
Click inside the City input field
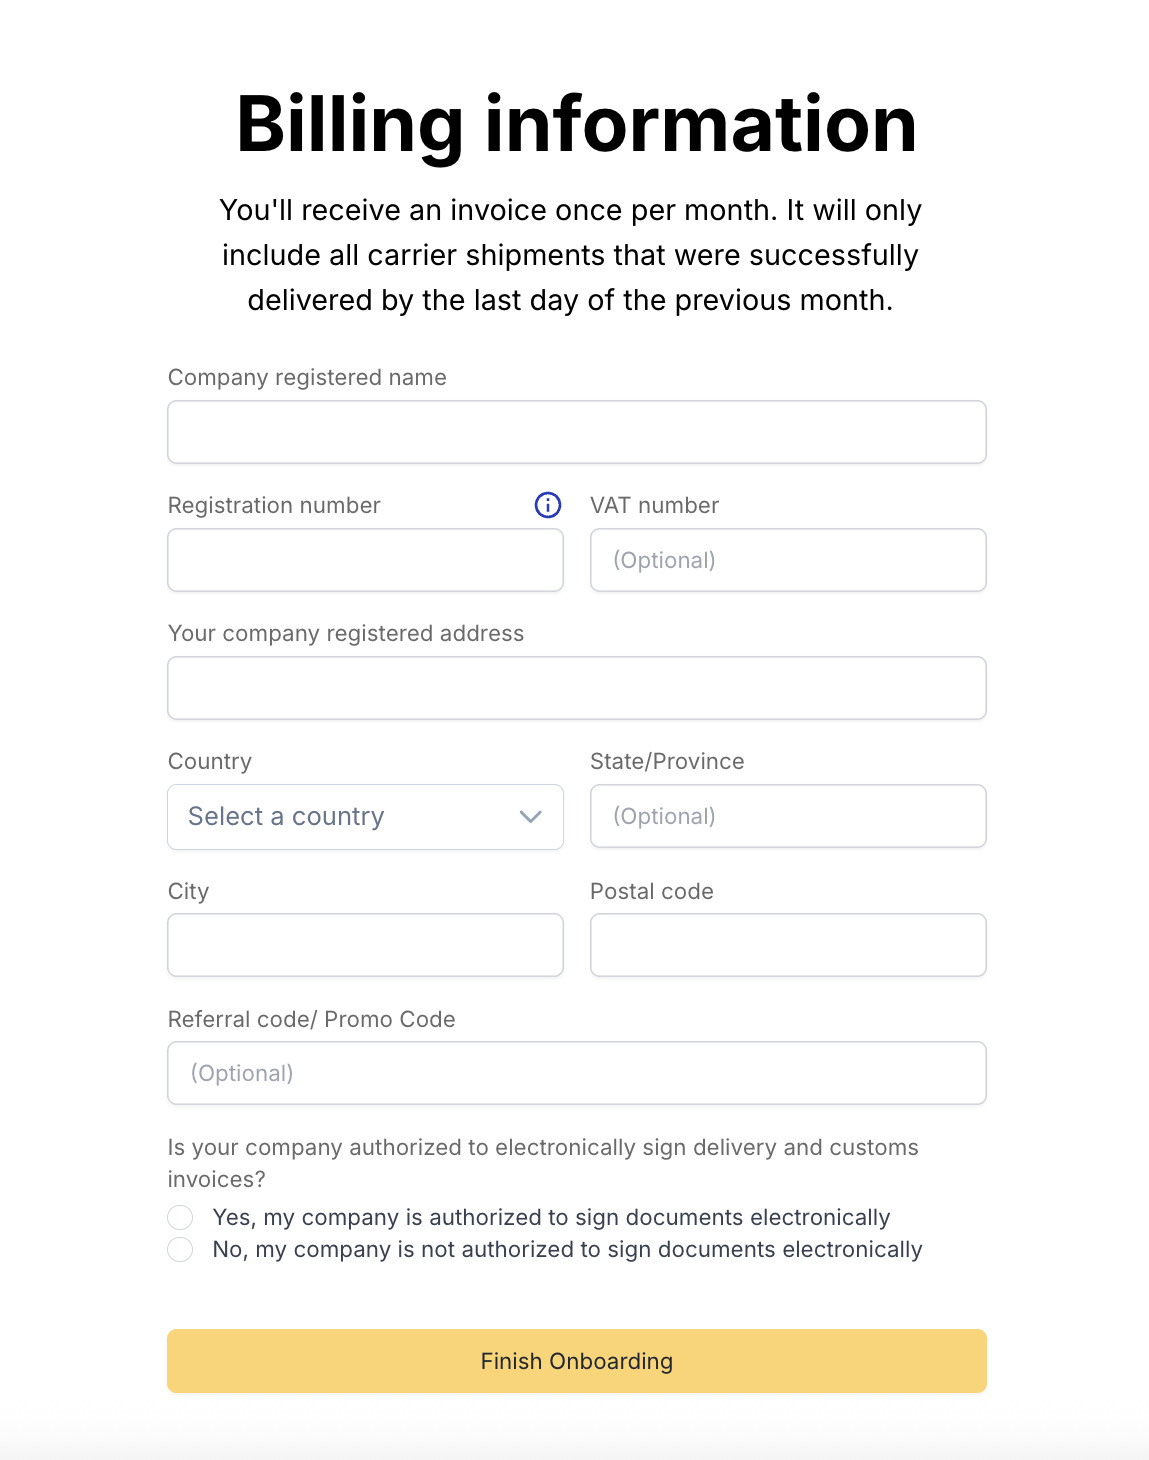coord(365,945)
